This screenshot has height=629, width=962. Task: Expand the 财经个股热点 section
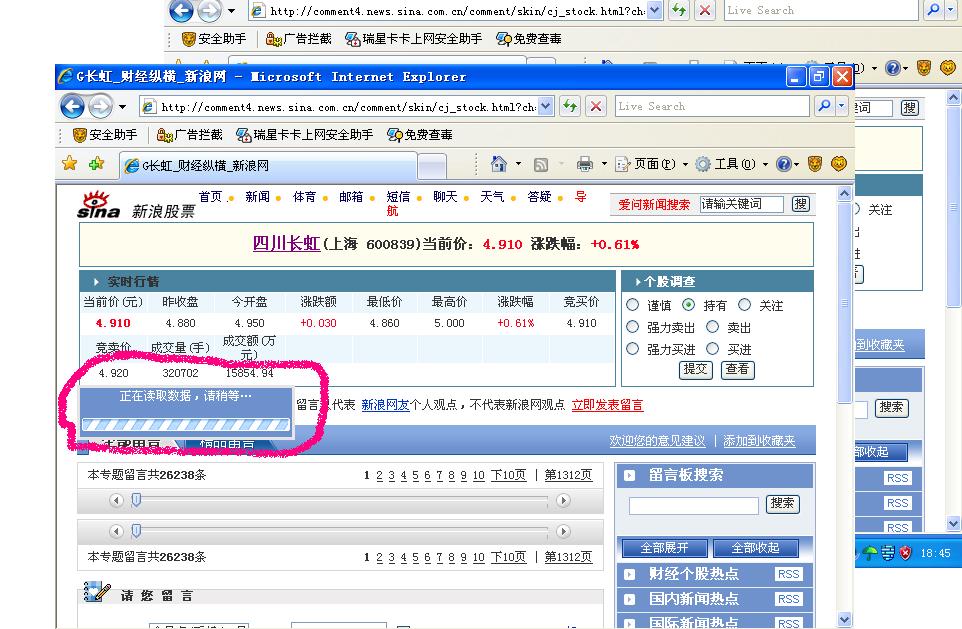(x=629, y=574)
